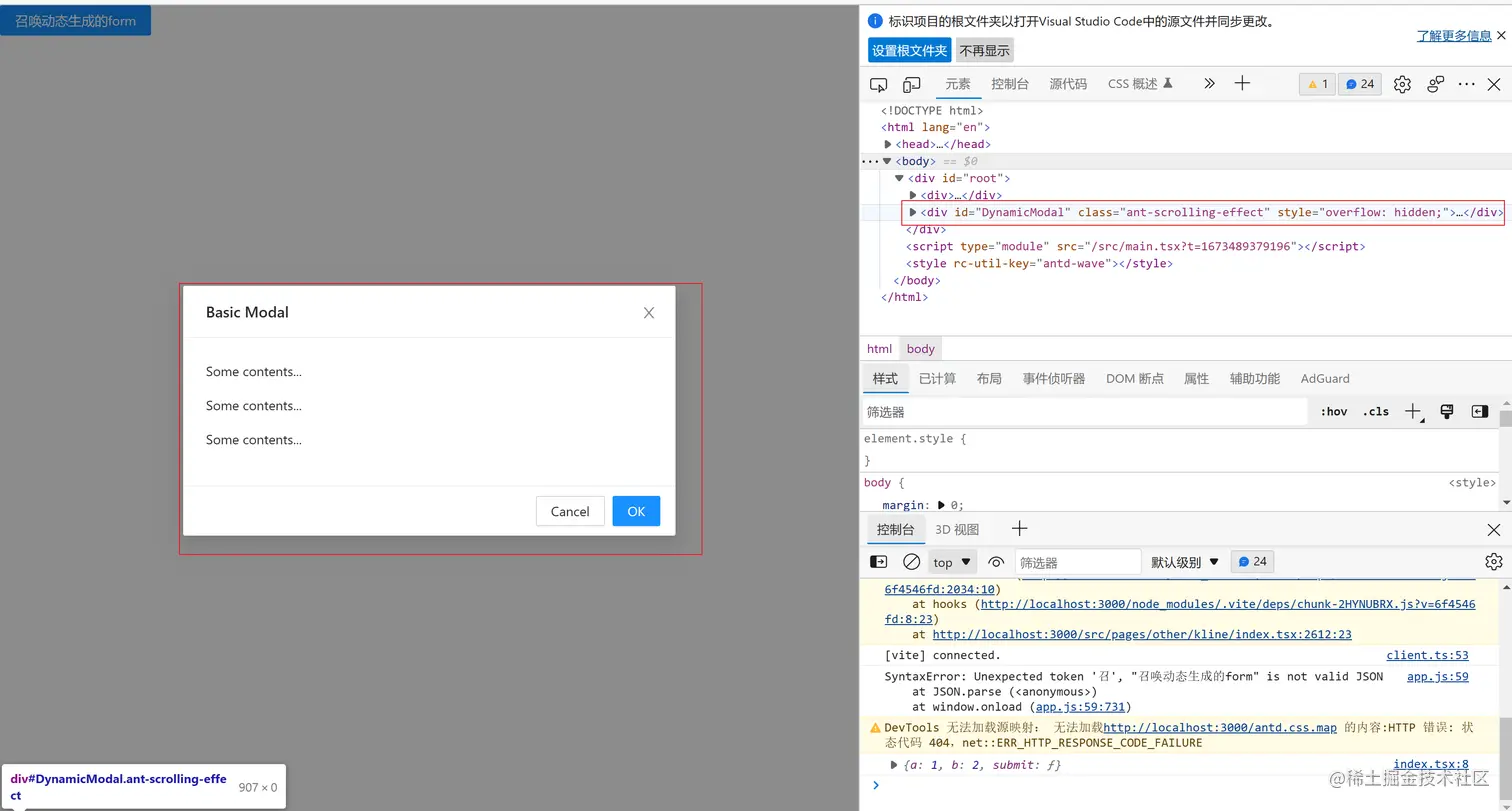Screen dimensions: 1512x811
Task: Expand the logged object {a: 1, b: 2}
Action: [x=895, y=765]
